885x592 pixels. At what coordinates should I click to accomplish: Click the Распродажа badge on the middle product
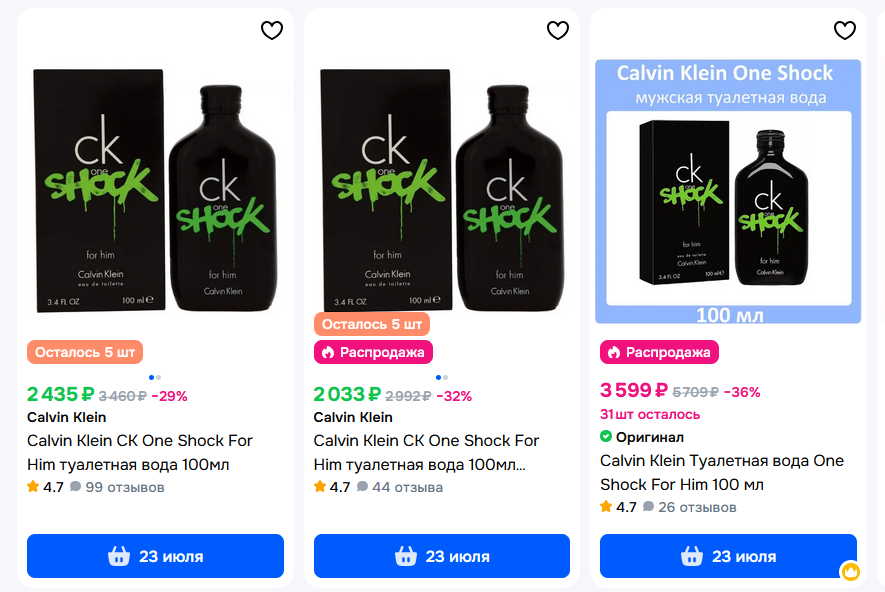(x=371, y=352)
